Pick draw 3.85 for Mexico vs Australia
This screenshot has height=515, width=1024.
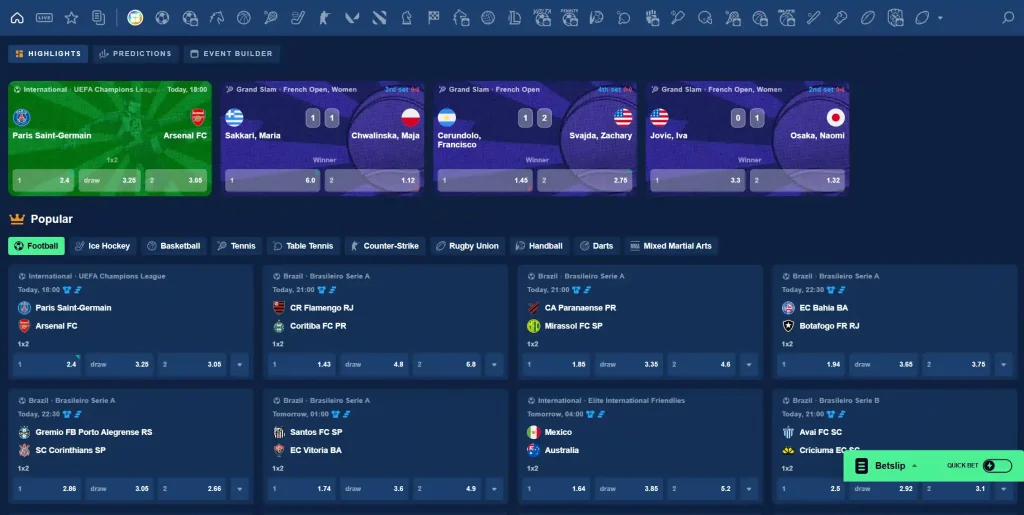point(630,488)
